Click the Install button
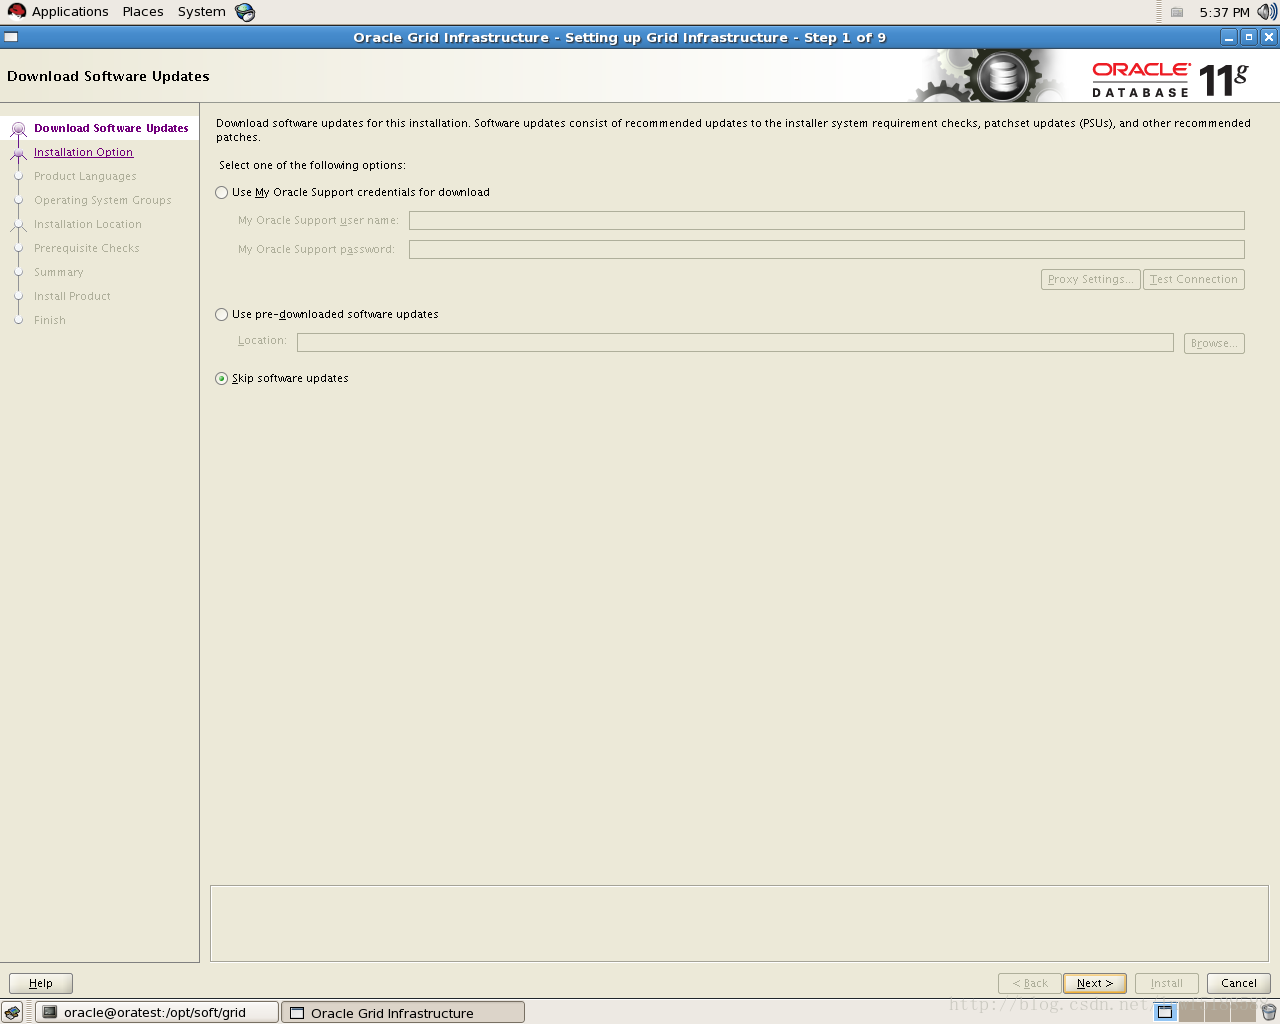 click(1166, 984)
